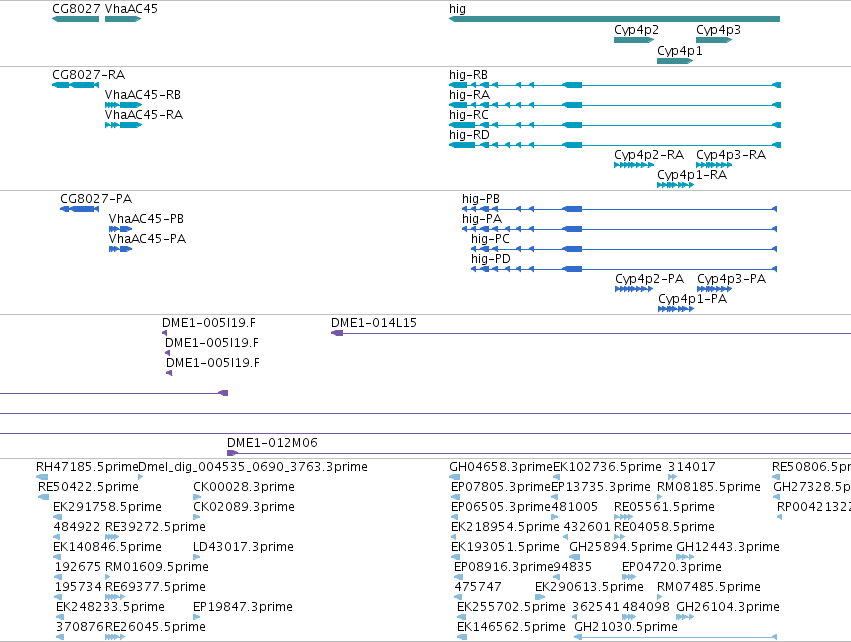Viewport: 851px width, 642px height.
Task: Click the hig-PD protein label
Action: tap(491, 259)
